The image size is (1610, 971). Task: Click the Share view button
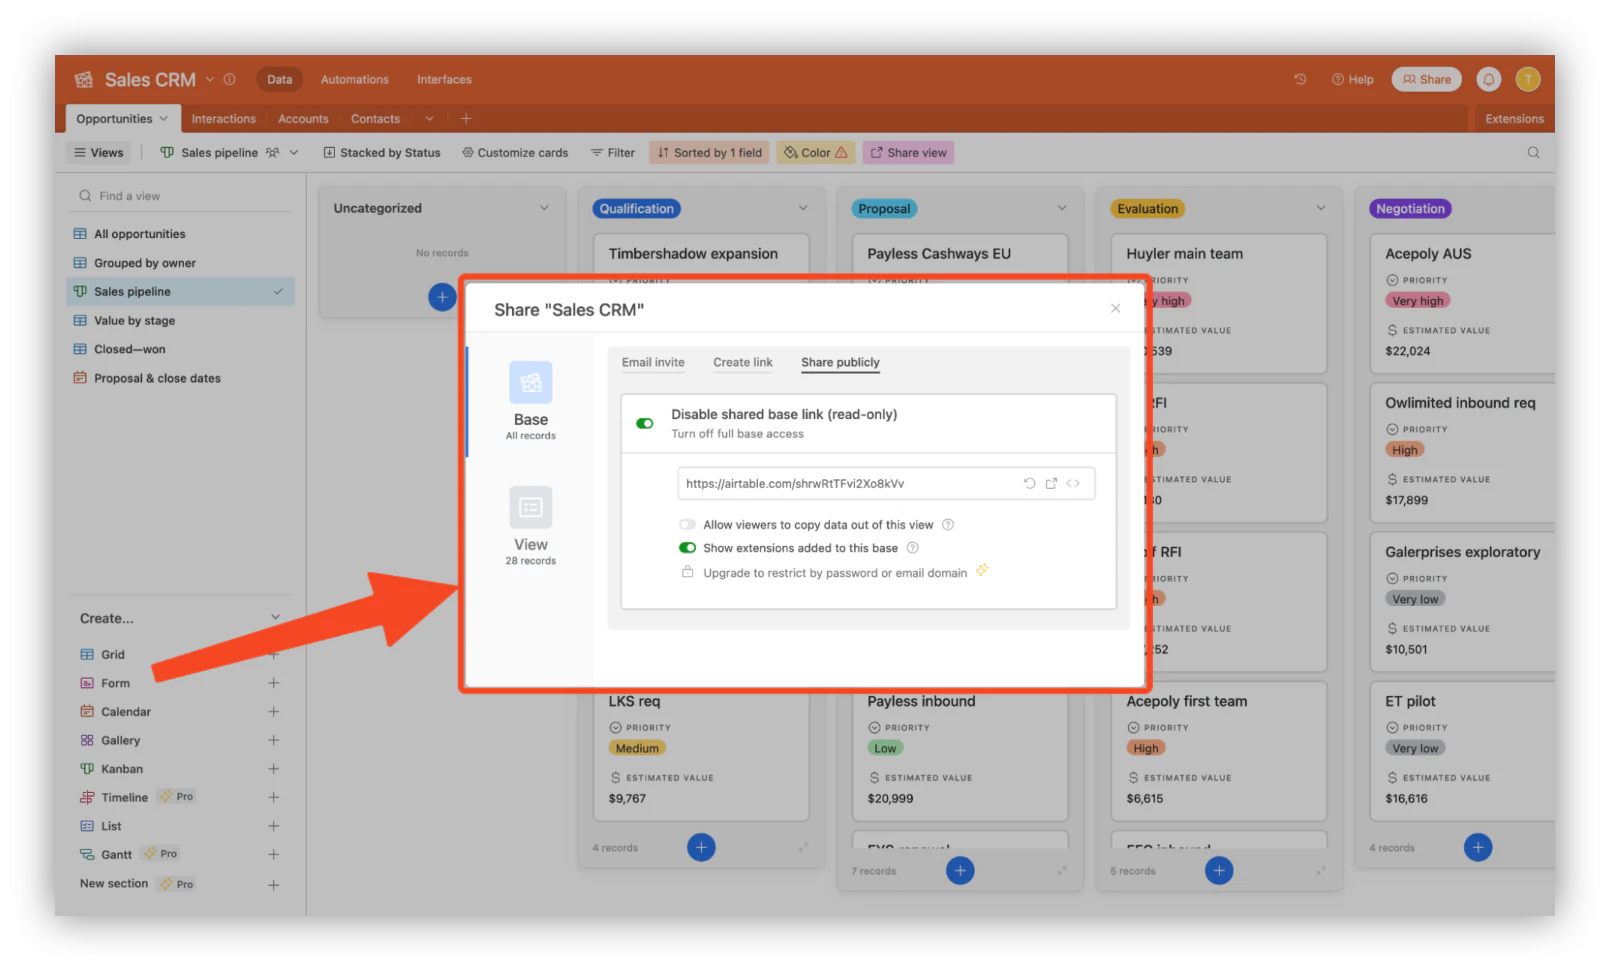[x=908, y=153]
